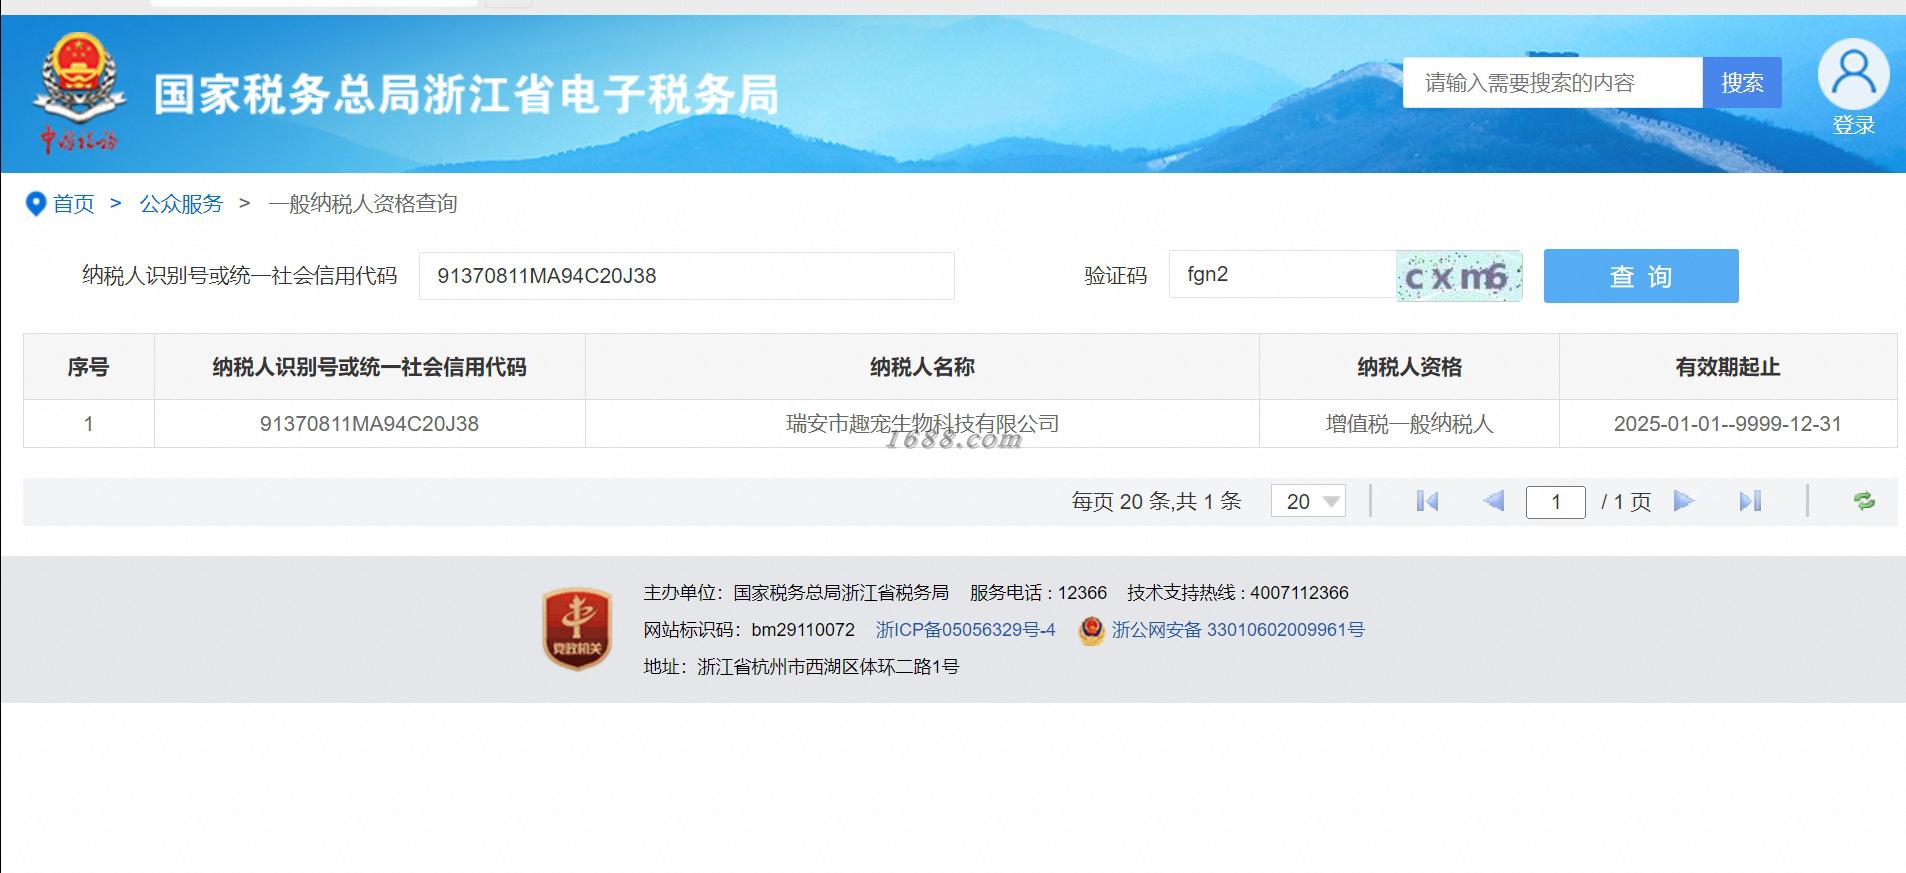1906x873 pixels.
Task: Click the 纳税人资格 column header
Action: click(x=1409, y=367)
